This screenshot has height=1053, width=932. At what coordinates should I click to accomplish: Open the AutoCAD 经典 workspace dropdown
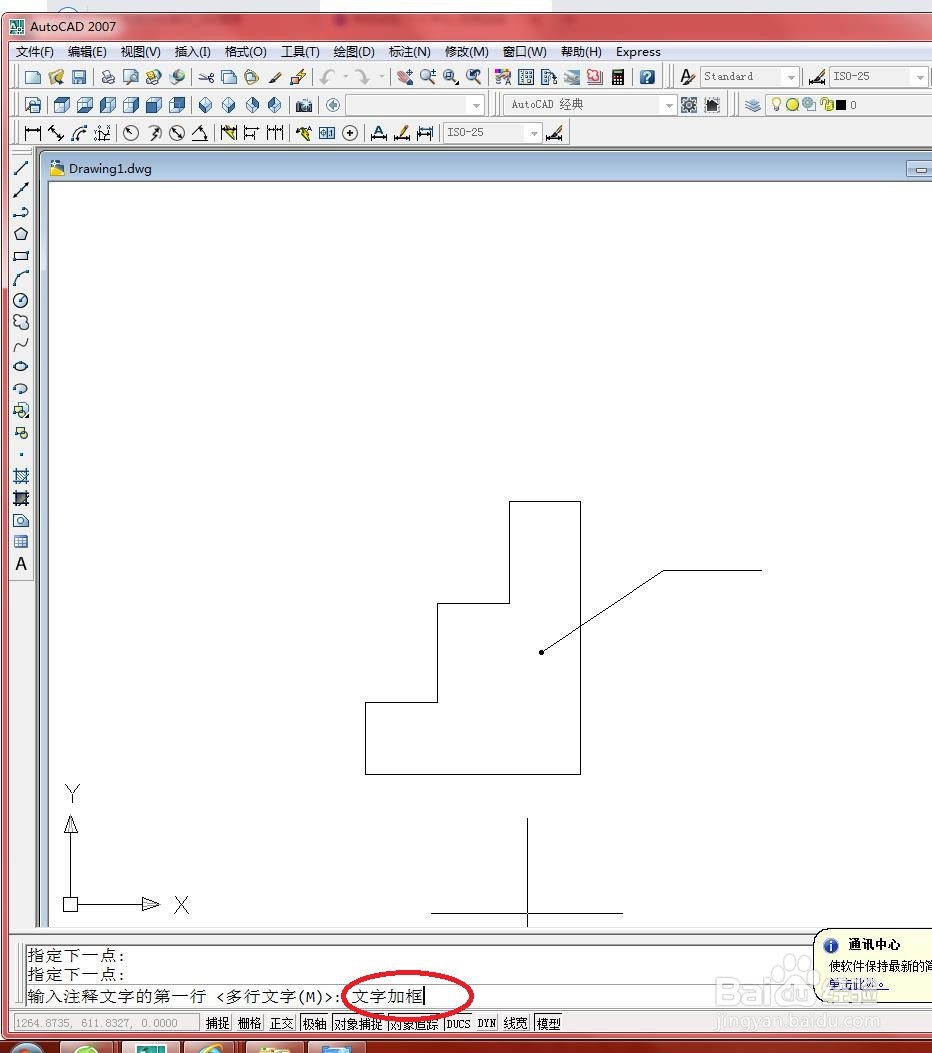click(669, 105)
